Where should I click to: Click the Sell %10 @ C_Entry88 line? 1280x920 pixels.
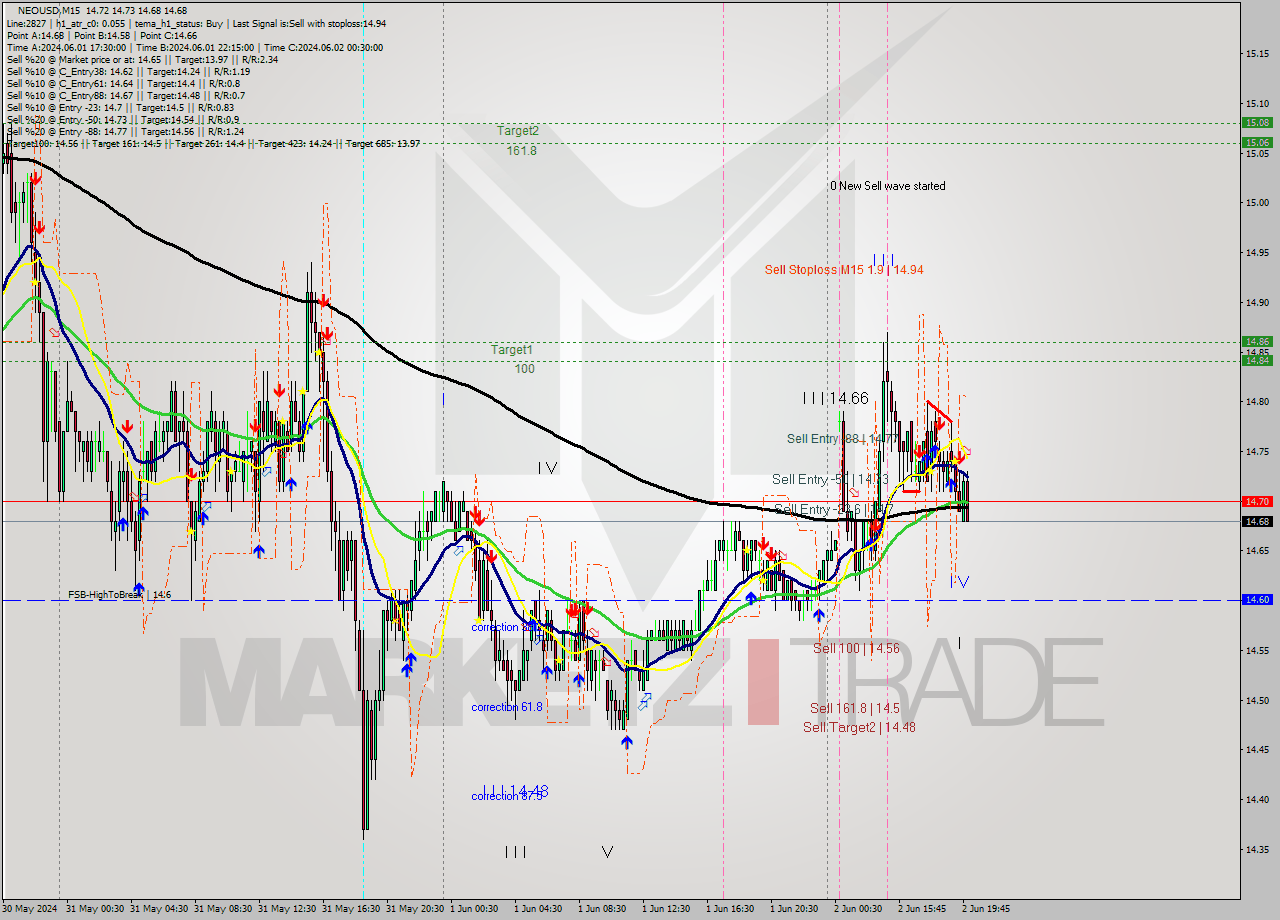pyautogui.click(x=125, y=95)
